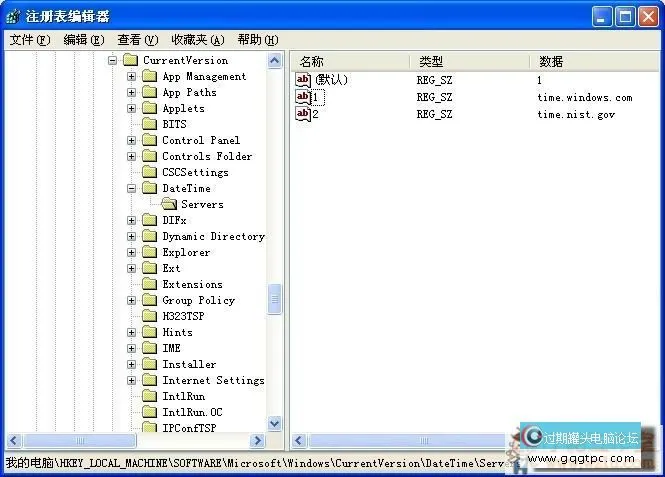This screenshot has height=477, width=665.
Task: Click the Hints folder icon
Action: (x=149, y=332)
